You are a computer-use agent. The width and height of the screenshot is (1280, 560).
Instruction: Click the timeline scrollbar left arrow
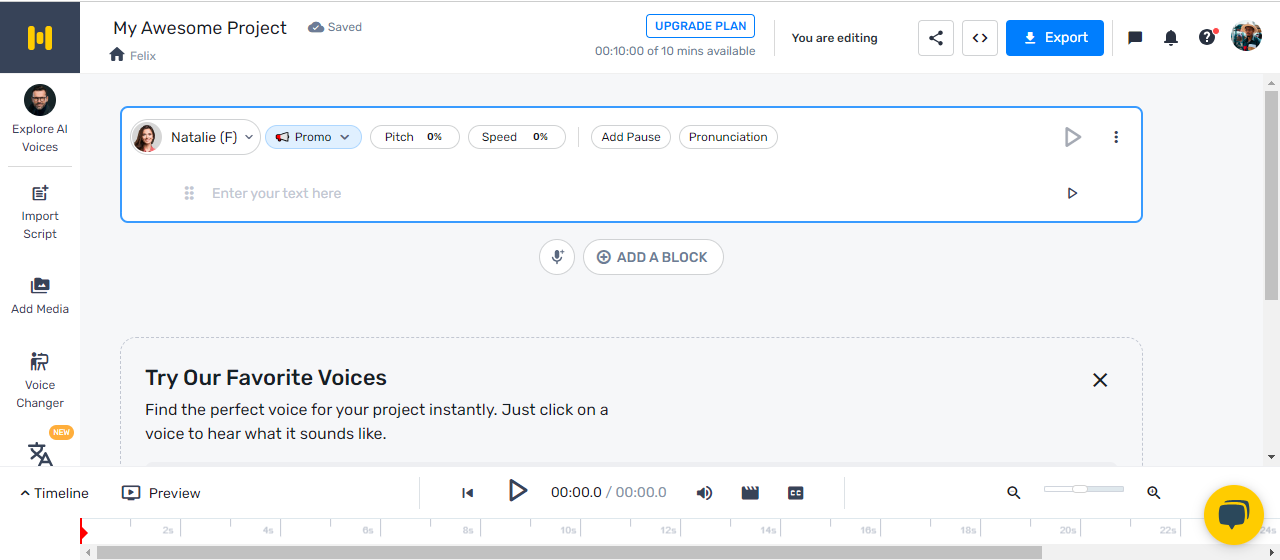(87, 552)
